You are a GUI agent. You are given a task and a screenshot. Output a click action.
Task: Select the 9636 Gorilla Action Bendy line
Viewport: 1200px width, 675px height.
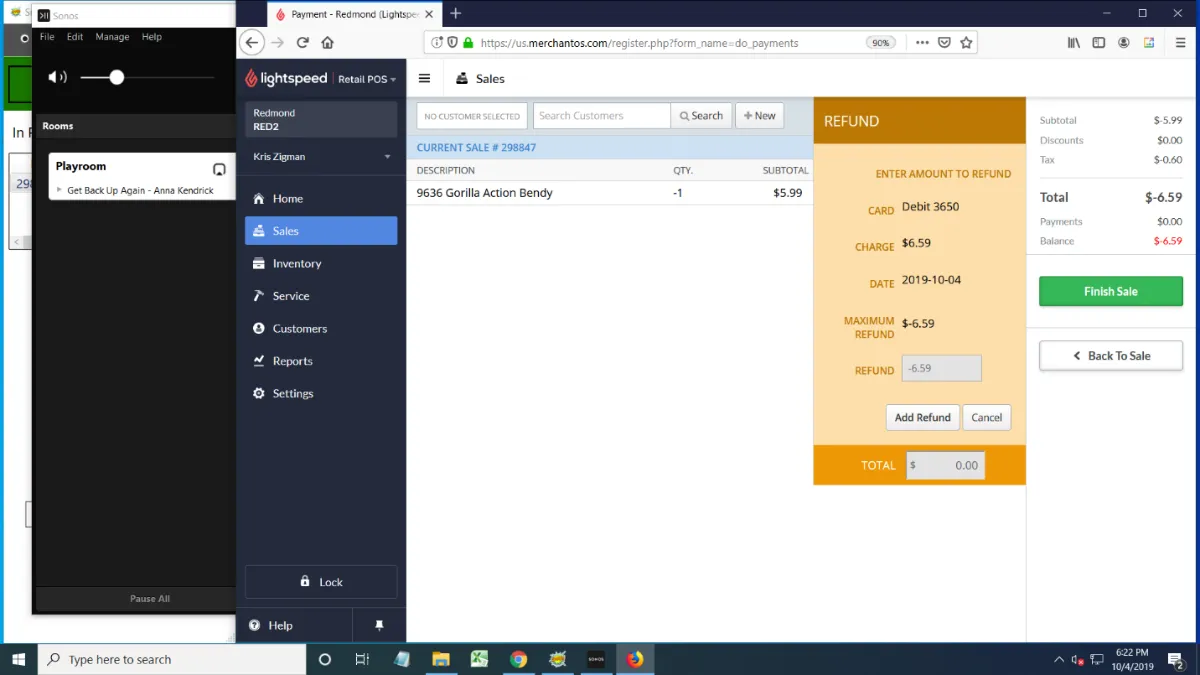610,193
